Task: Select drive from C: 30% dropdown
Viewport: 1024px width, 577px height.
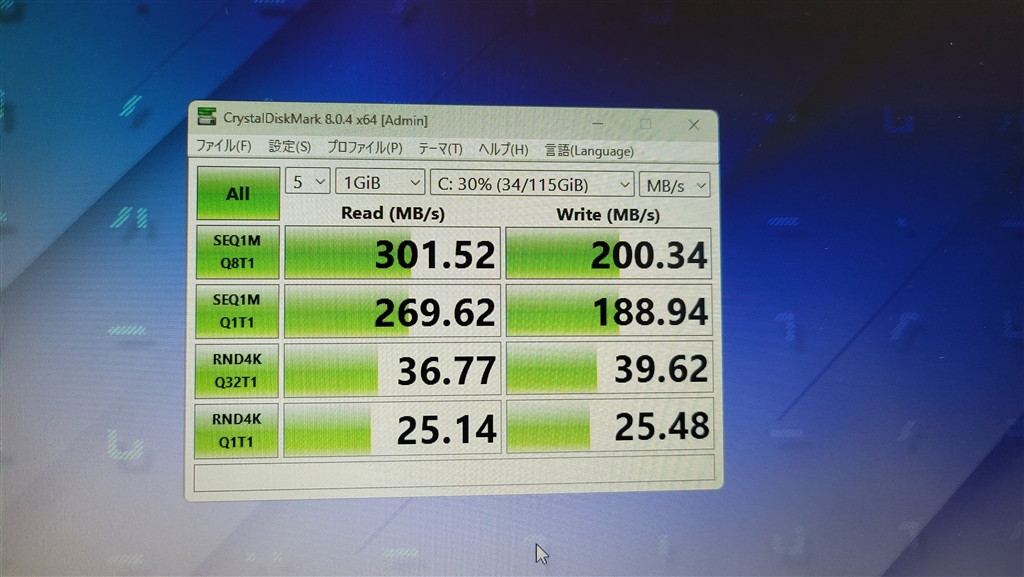Action: pos(531,185)
